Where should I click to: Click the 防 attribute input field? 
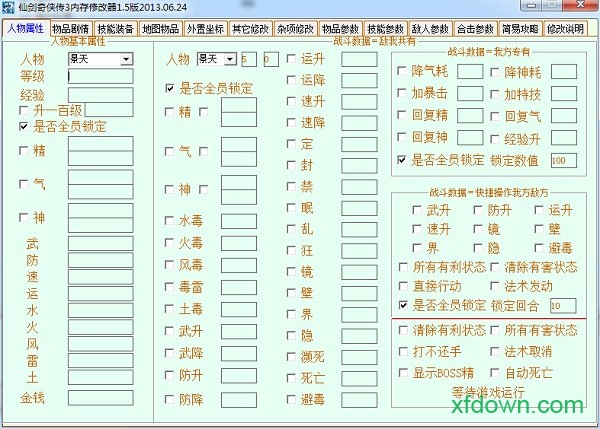coord(101,260)
